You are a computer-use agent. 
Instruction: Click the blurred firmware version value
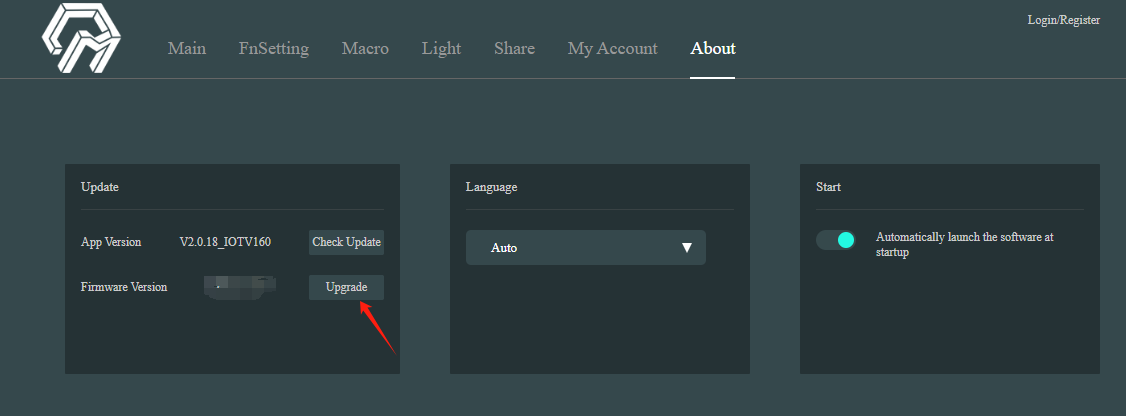click(236, 288)
